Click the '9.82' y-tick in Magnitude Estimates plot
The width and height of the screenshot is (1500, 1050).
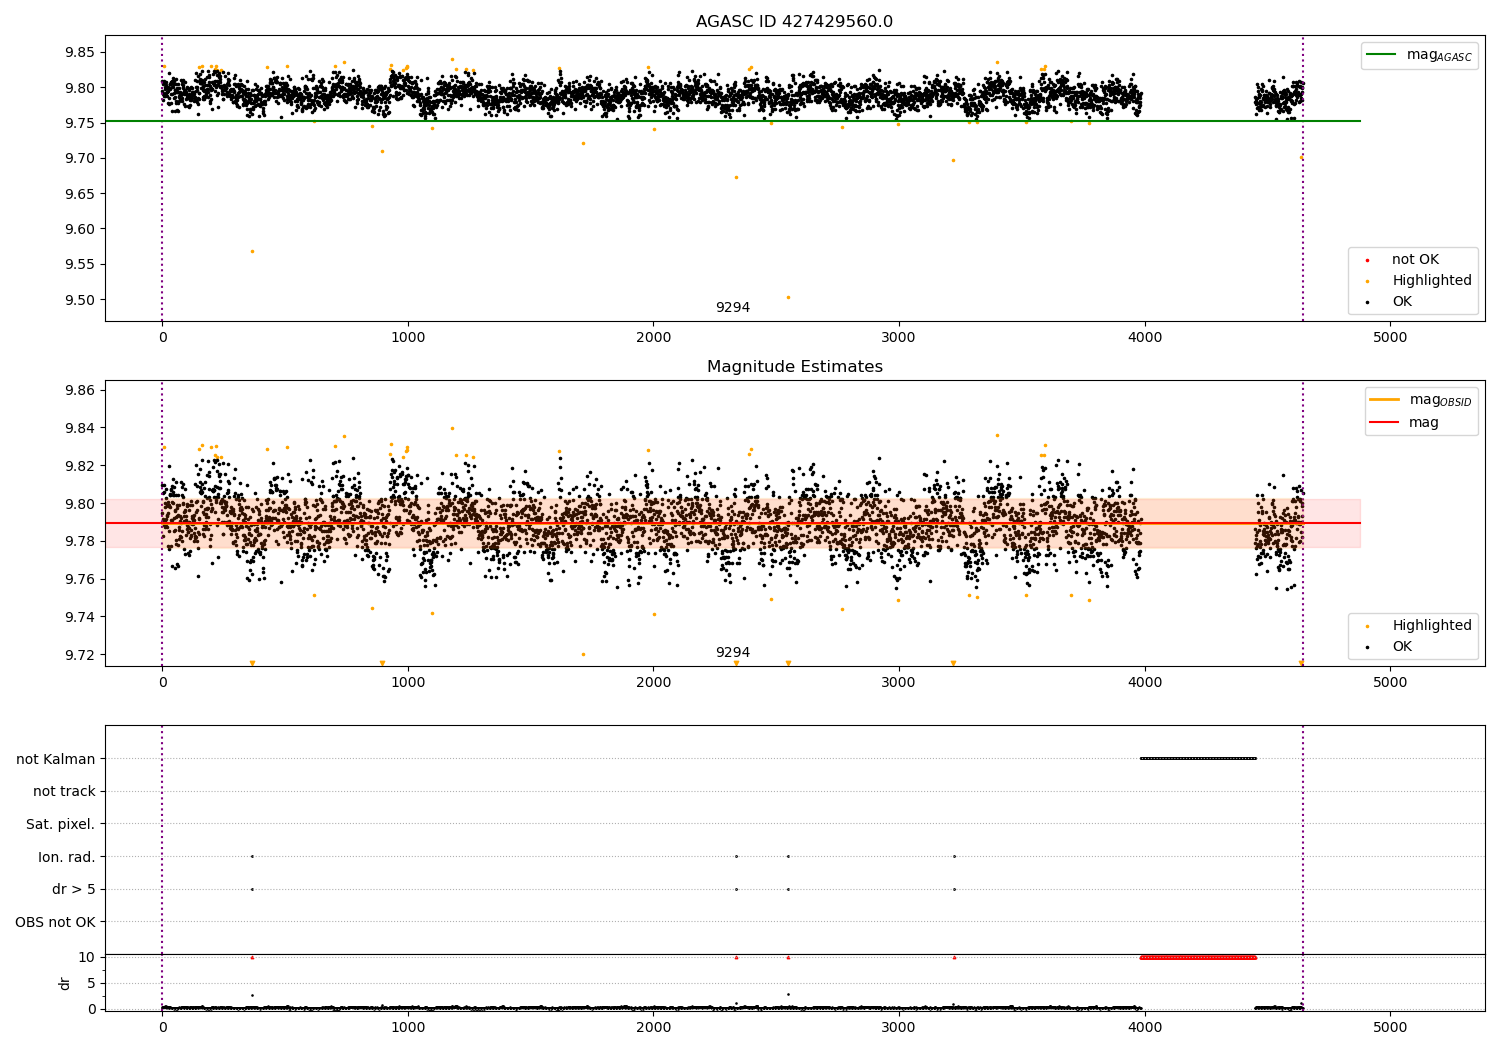coord(78,467)
